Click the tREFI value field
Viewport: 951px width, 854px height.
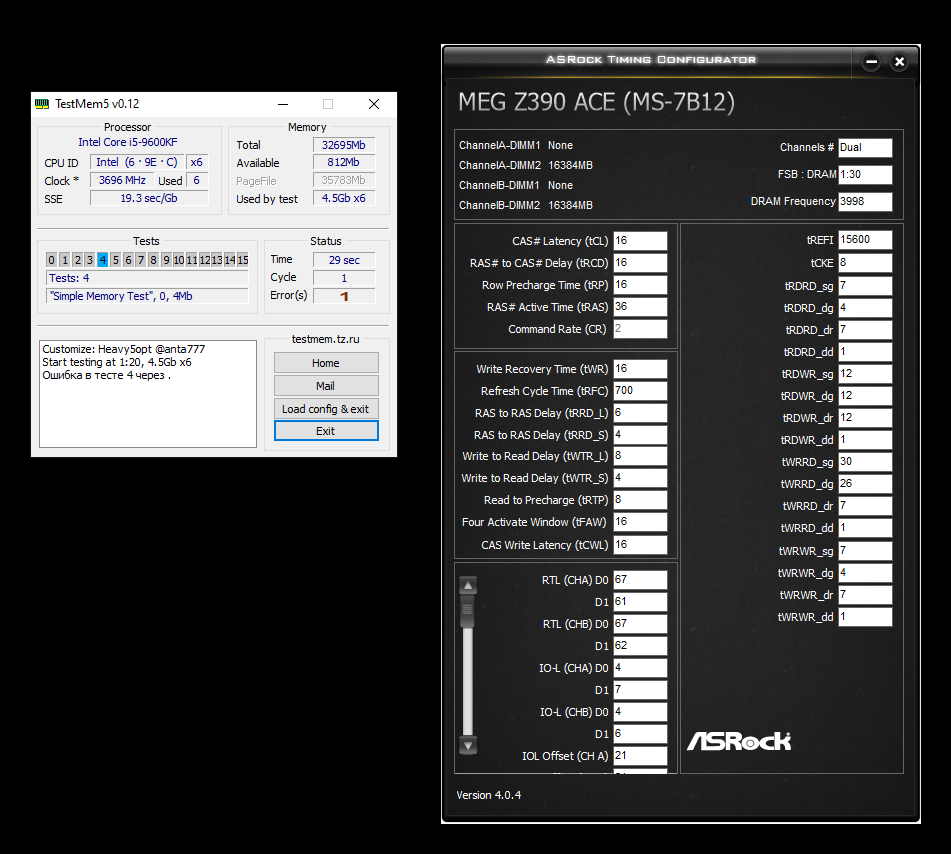click(x=865, y=240)
